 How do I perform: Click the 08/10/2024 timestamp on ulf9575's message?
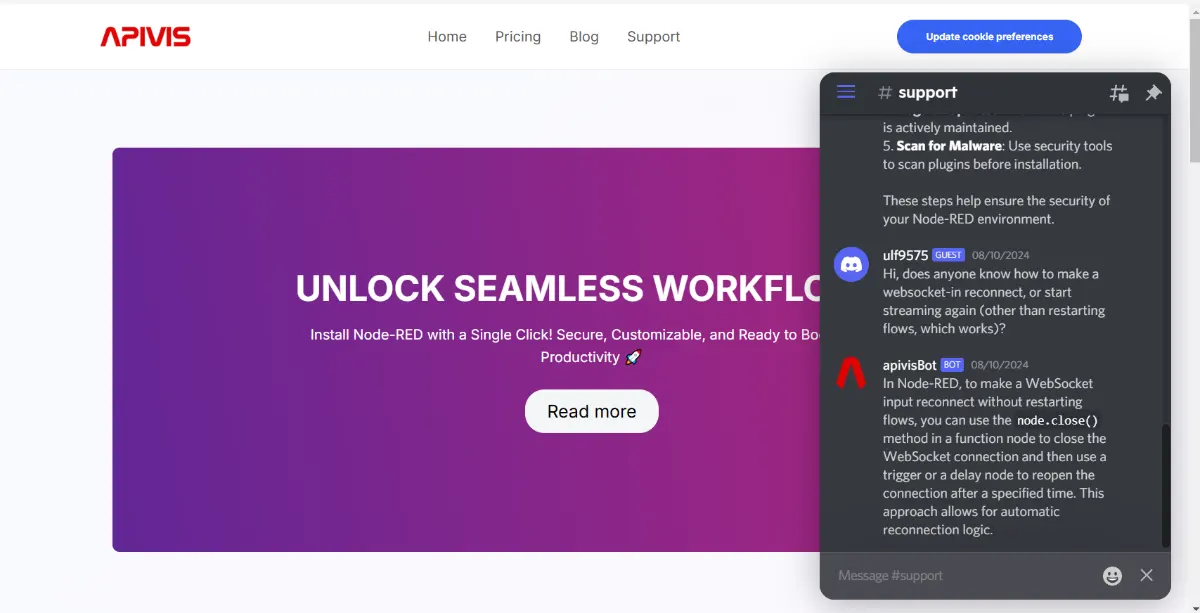click(1001, 255)
